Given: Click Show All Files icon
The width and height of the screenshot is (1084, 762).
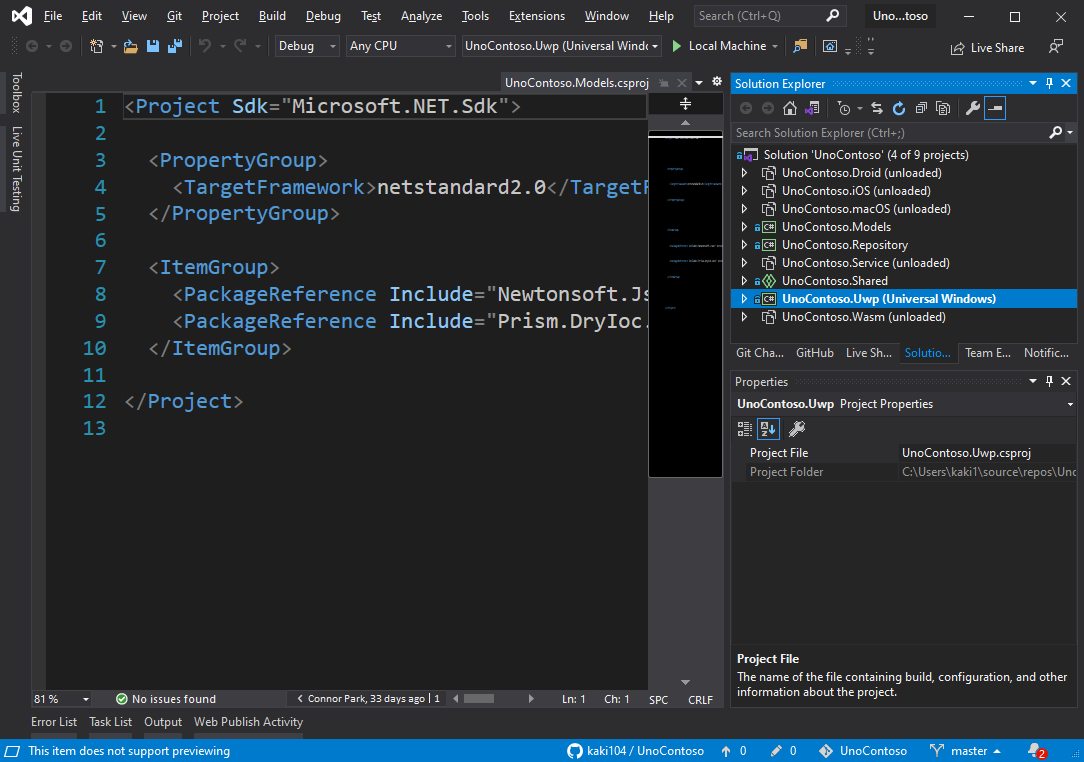Looking at the screenshot, I should 943,108.
